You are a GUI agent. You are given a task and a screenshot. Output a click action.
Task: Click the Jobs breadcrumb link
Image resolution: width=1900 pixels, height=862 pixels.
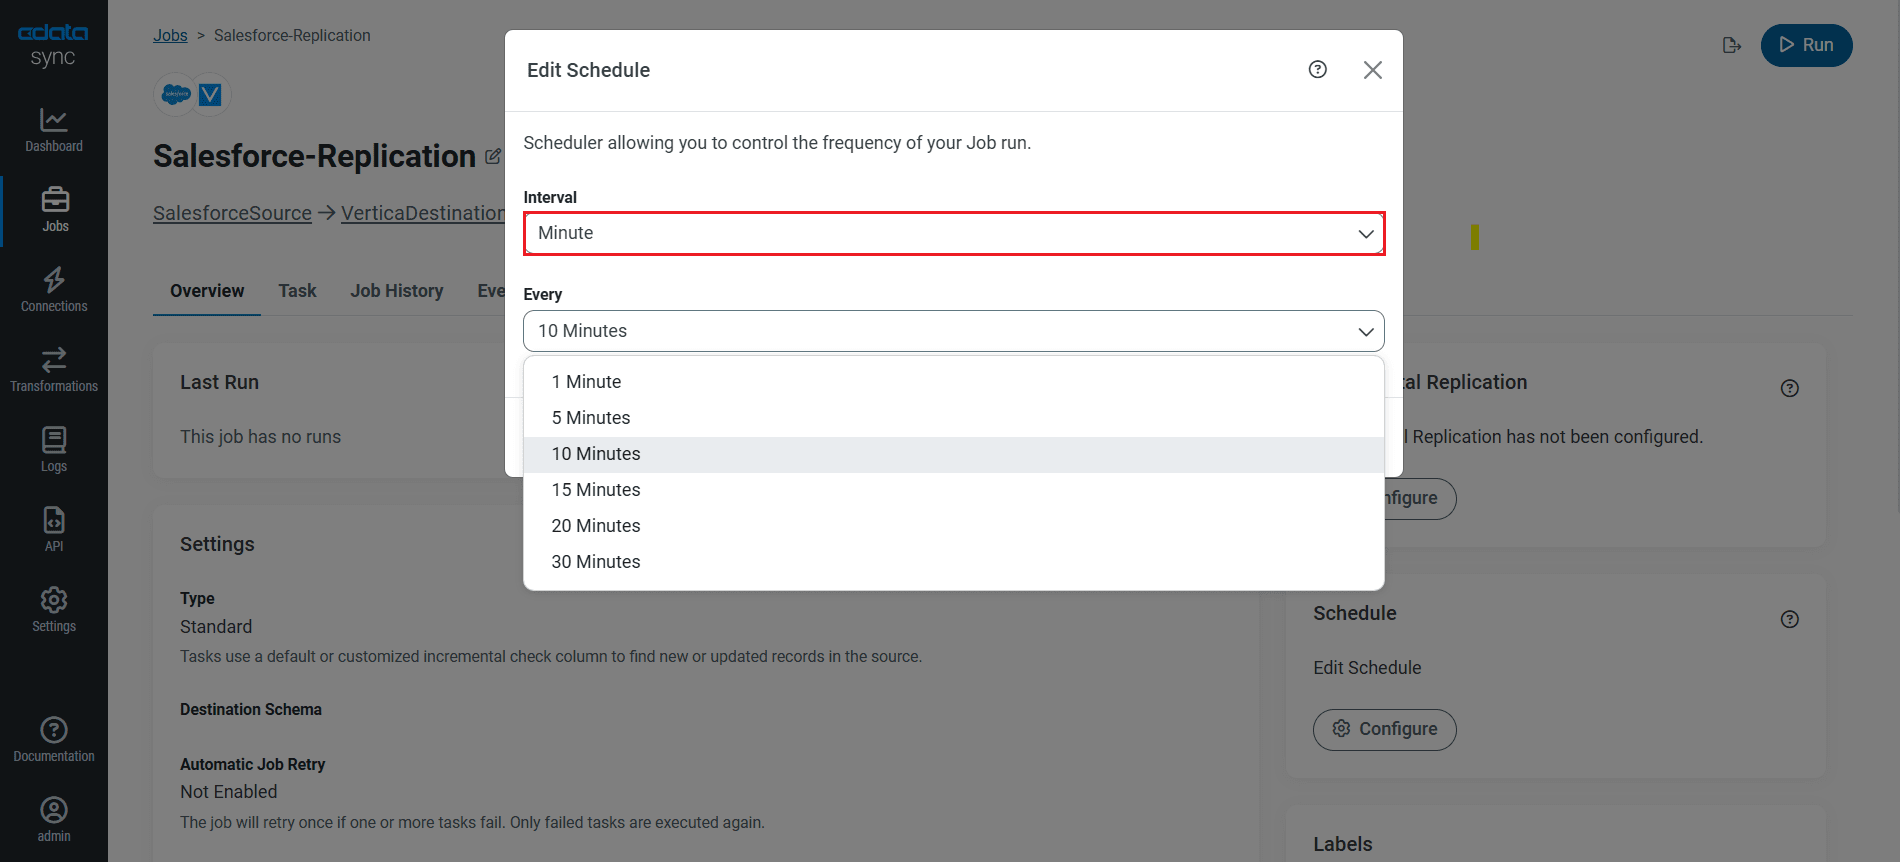[x=170, y=36]
